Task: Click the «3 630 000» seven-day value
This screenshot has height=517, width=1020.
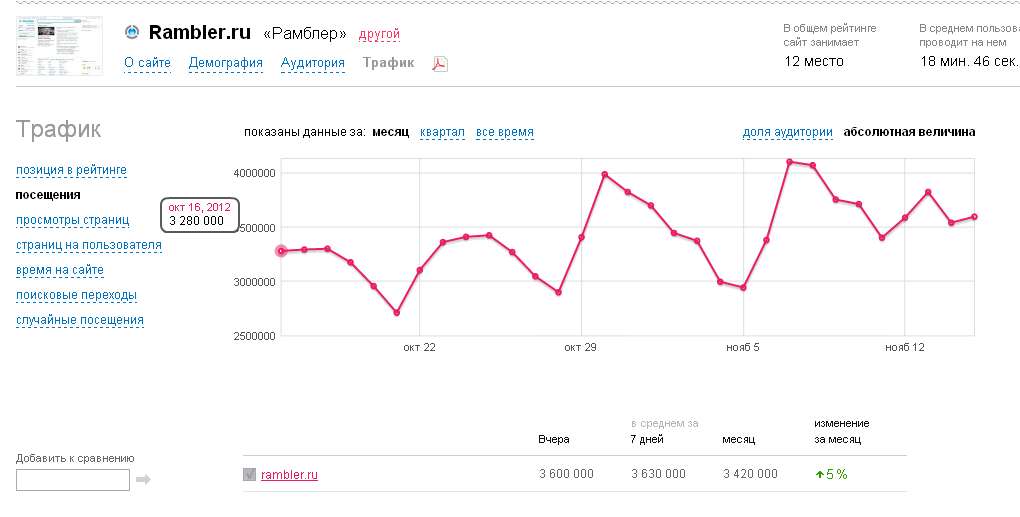Action: click(x=658, y=474)
